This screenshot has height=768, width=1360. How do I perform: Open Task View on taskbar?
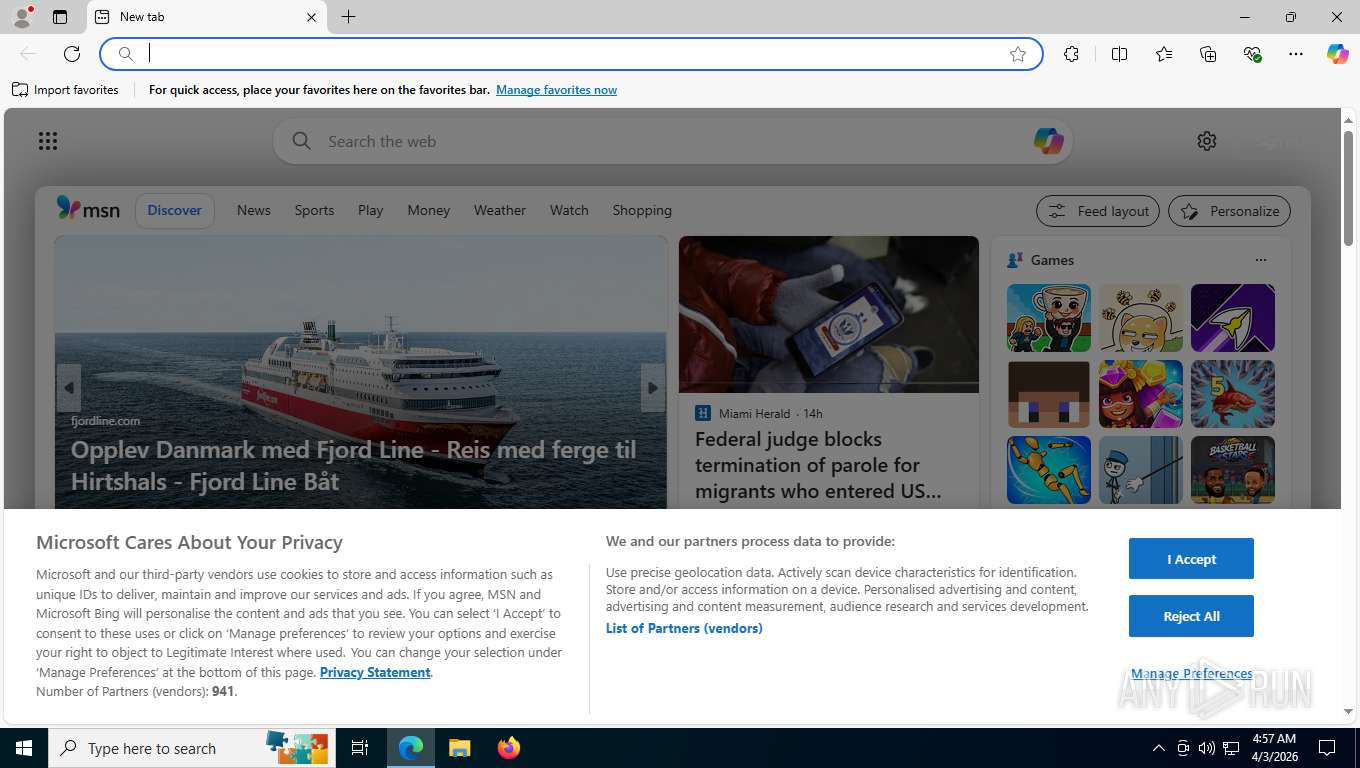(360, 748)
